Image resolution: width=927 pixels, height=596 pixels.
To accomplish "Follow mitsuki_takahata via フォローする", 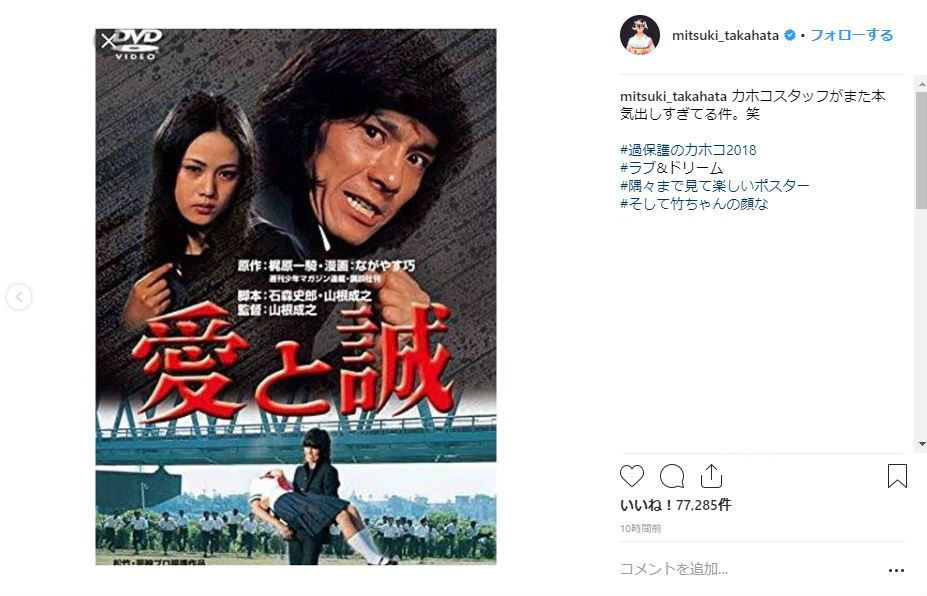I will coord(851,35).
